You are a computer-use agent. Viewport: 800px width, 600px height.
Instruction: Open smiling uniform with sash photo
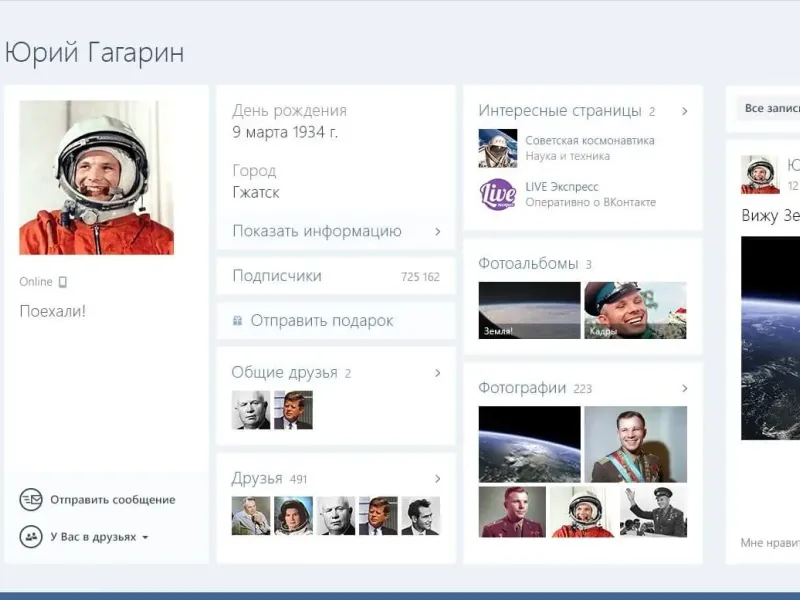click(x=635, y=444)
